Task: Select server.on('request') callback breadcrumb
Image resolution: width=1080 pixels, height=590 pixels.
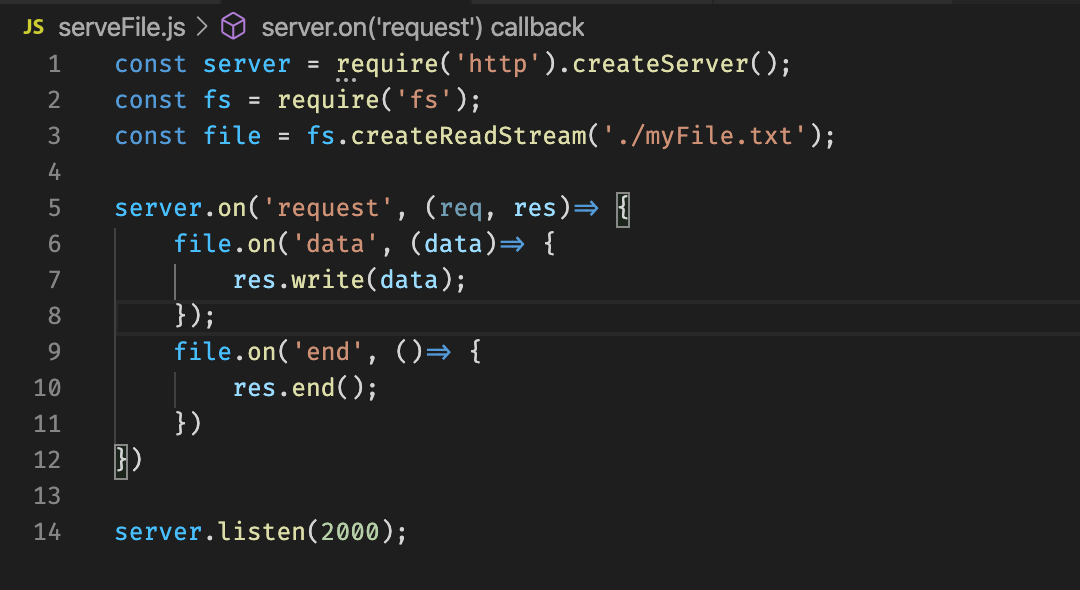Action: (x=422, y=28)
